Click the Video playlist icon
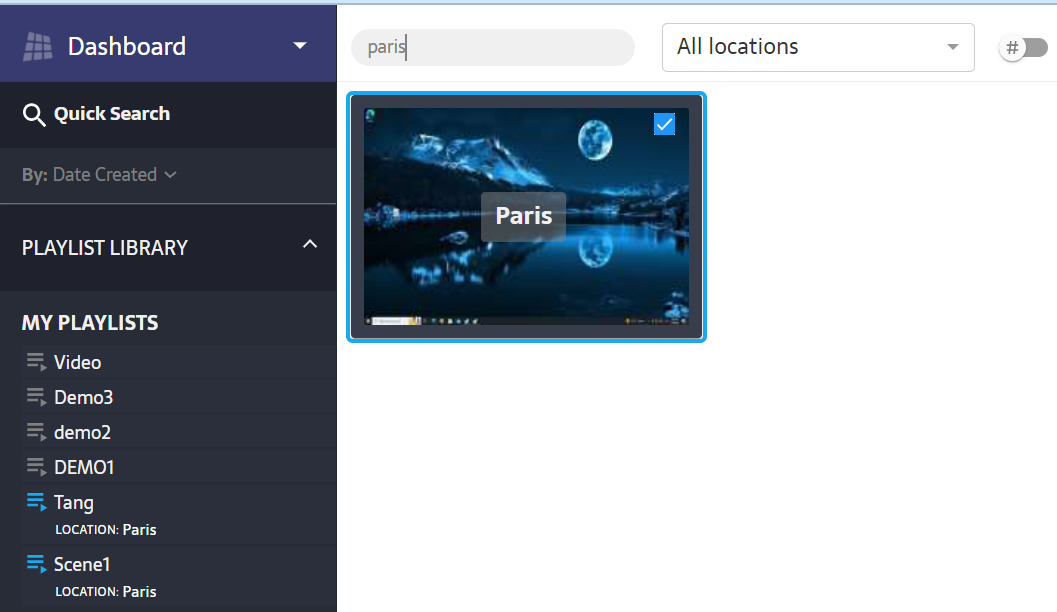The width and height of the screenshot is (1057, 612). [36, 362]
